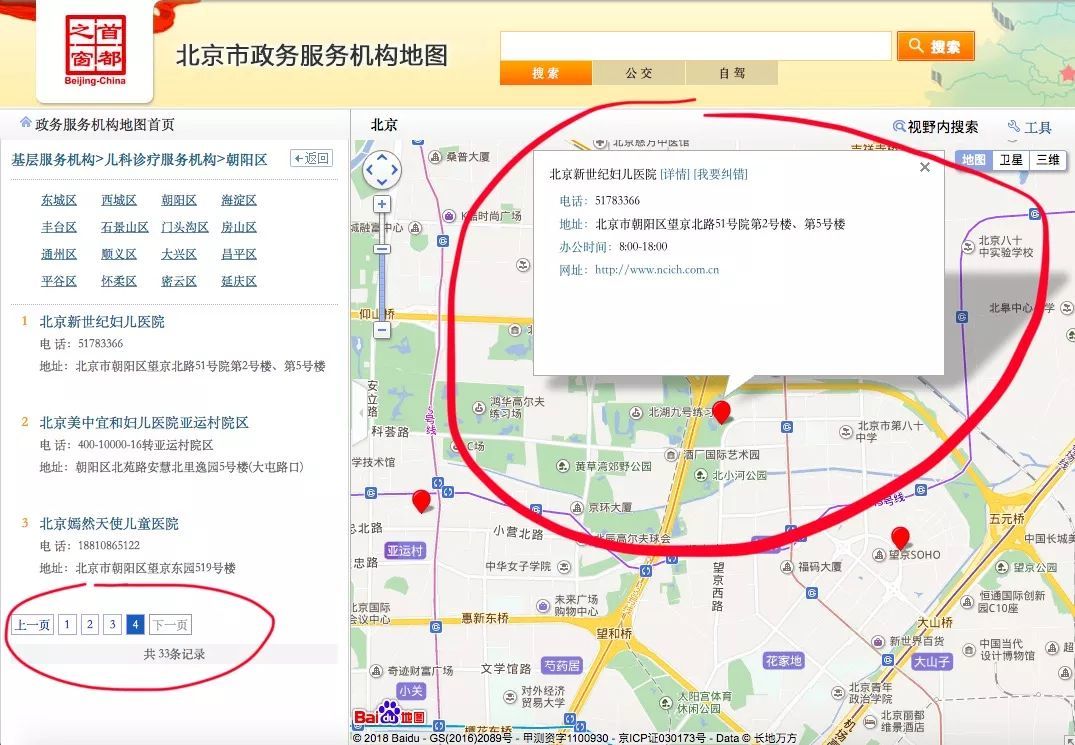Viewport: 1075px width, 745px height.
Task: Go to page 3 of results
Action: pos(112,625)
